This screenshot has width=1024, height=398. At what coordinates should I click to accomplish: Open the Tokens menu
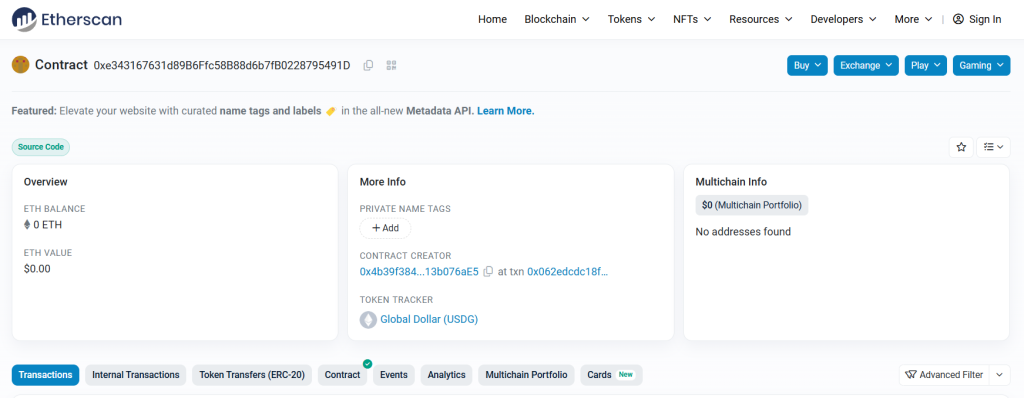click(632, 20)
